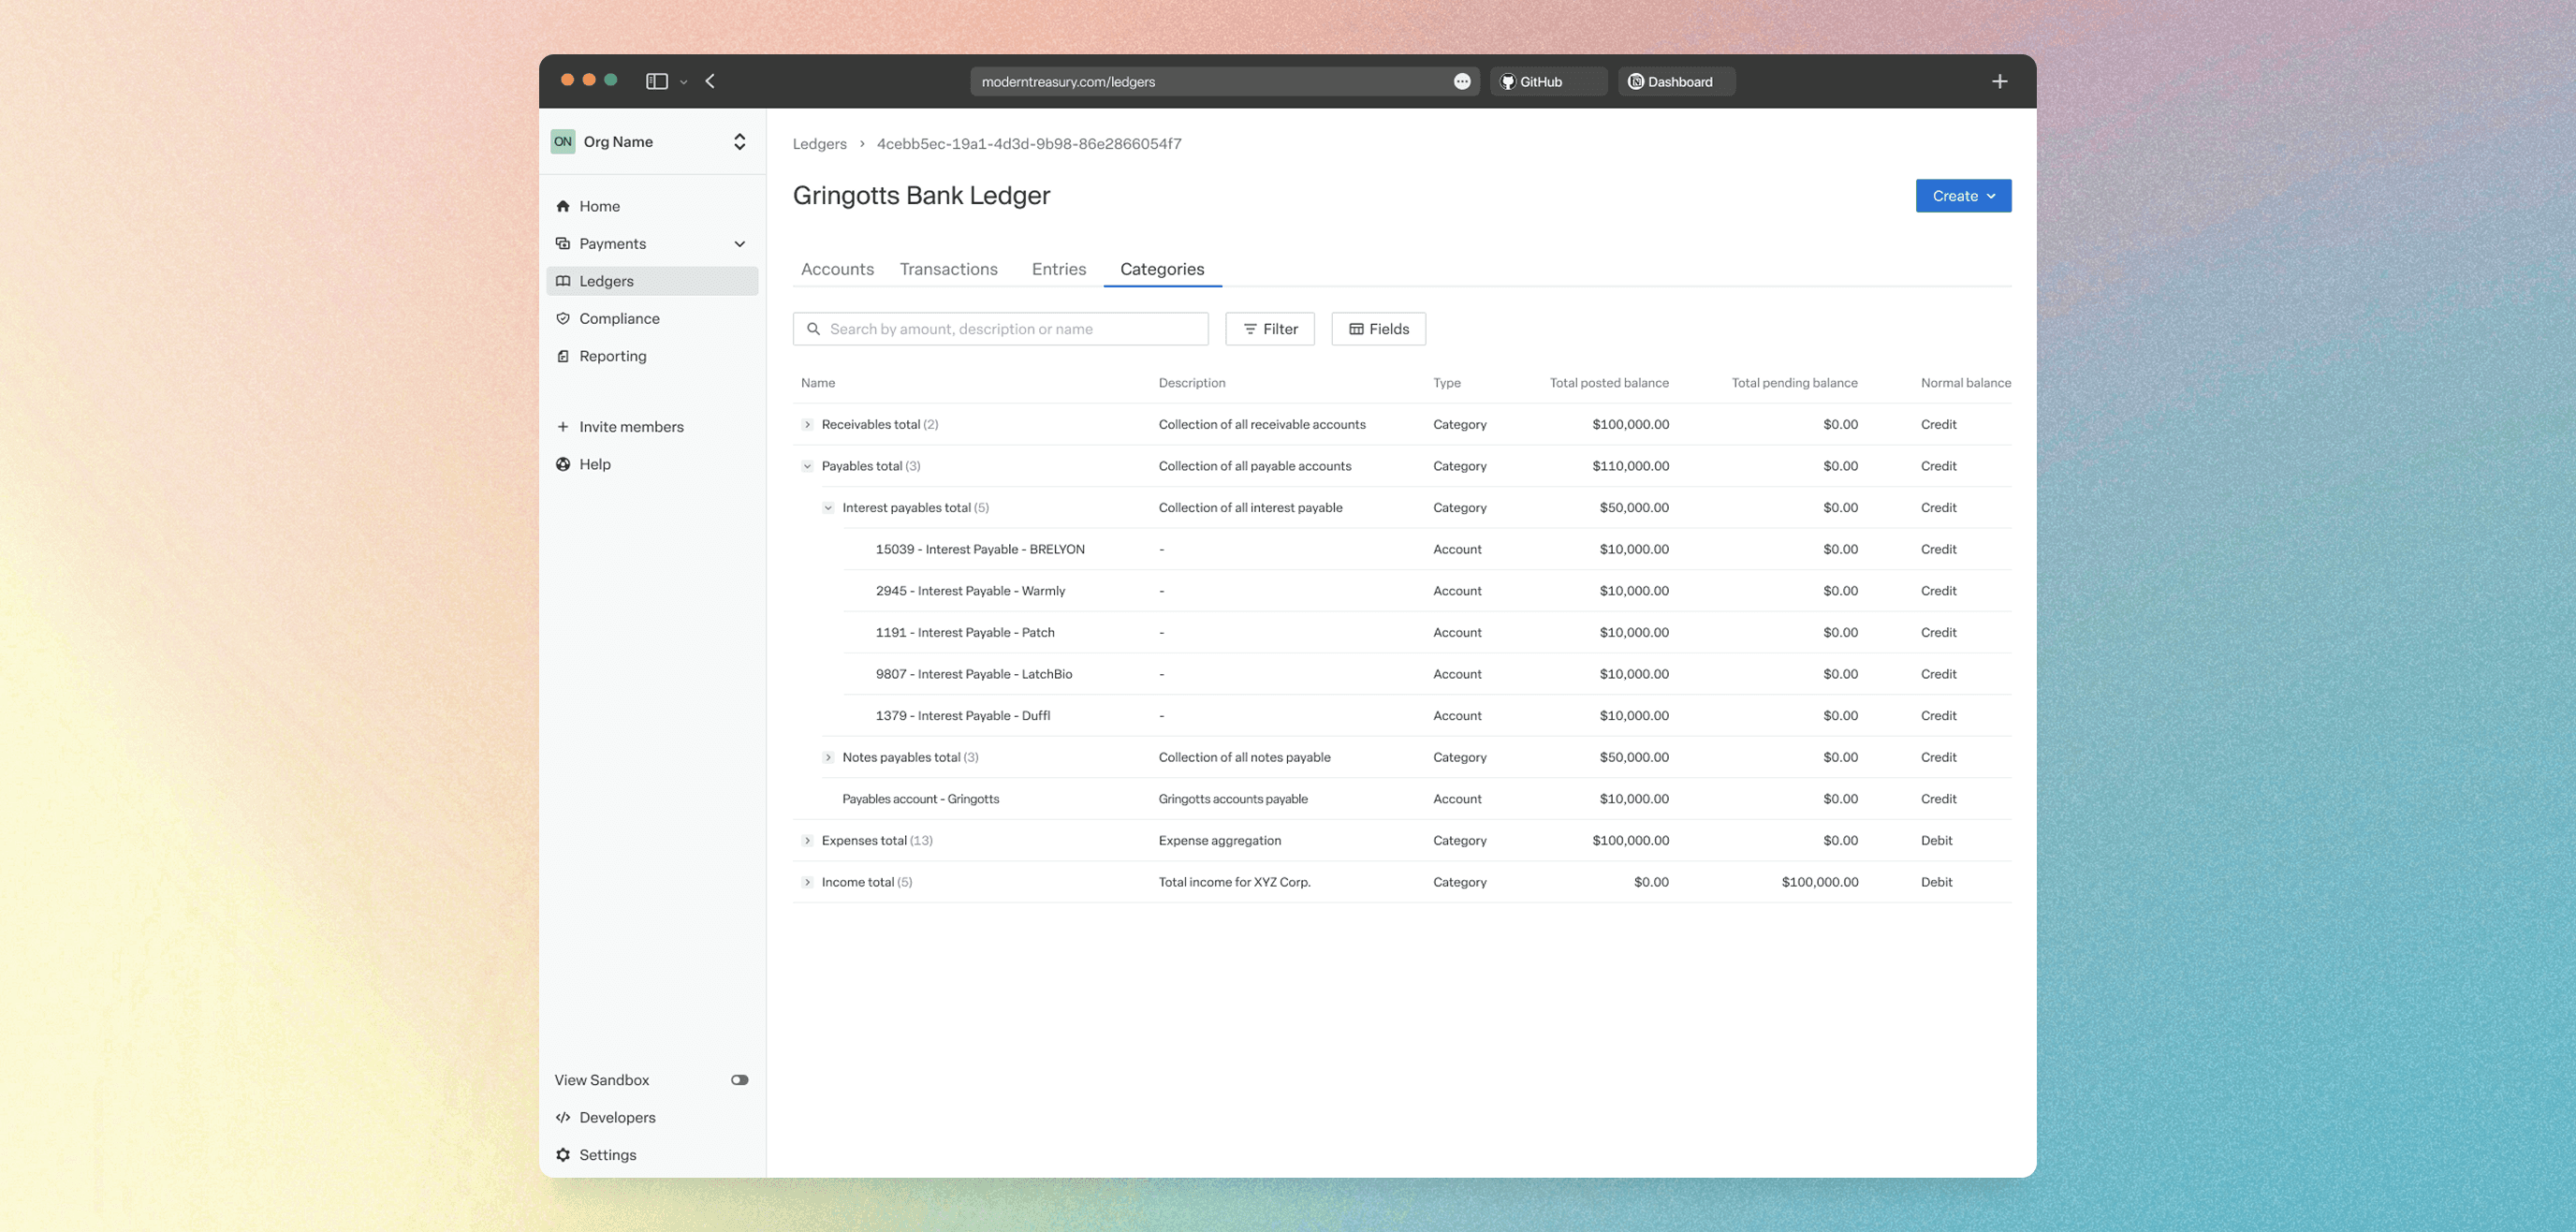
Task: Click the search by amount input field
Action: 1000,328
